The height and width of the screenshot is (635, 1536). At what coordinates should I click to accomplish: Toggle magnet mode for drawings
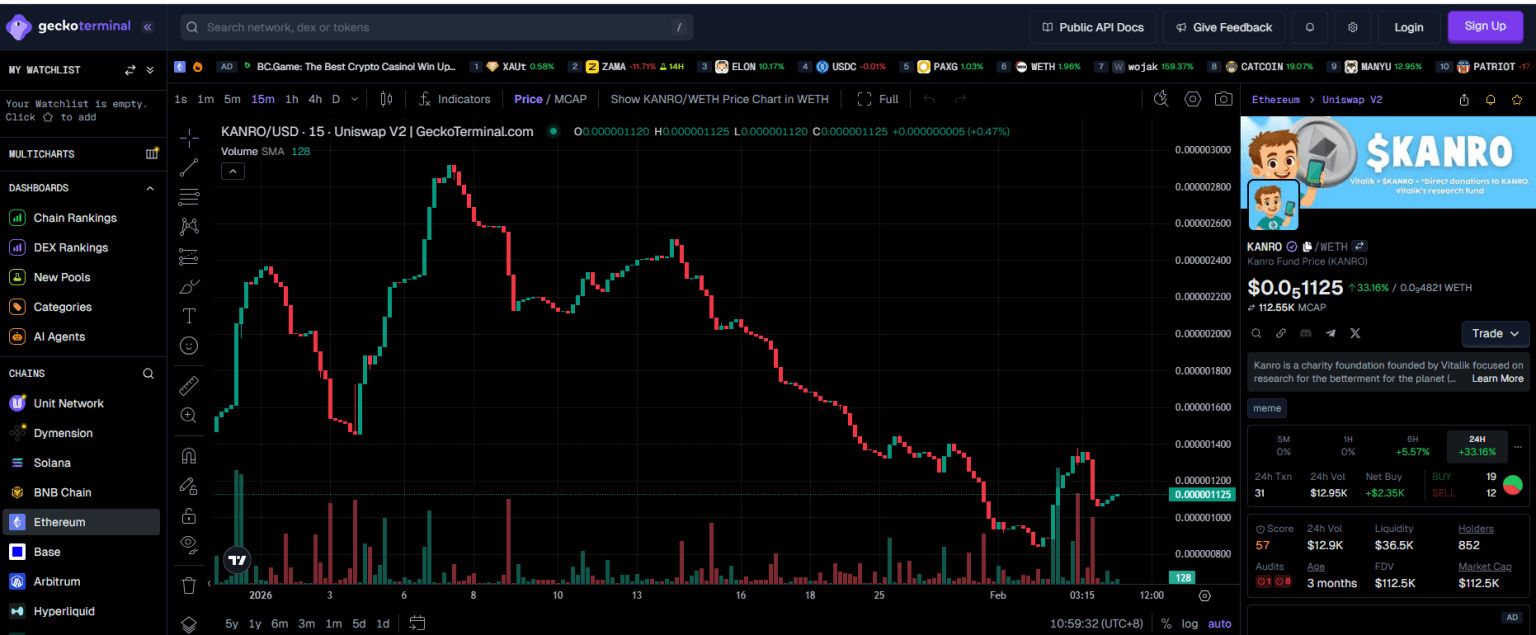tap(188, 456)
